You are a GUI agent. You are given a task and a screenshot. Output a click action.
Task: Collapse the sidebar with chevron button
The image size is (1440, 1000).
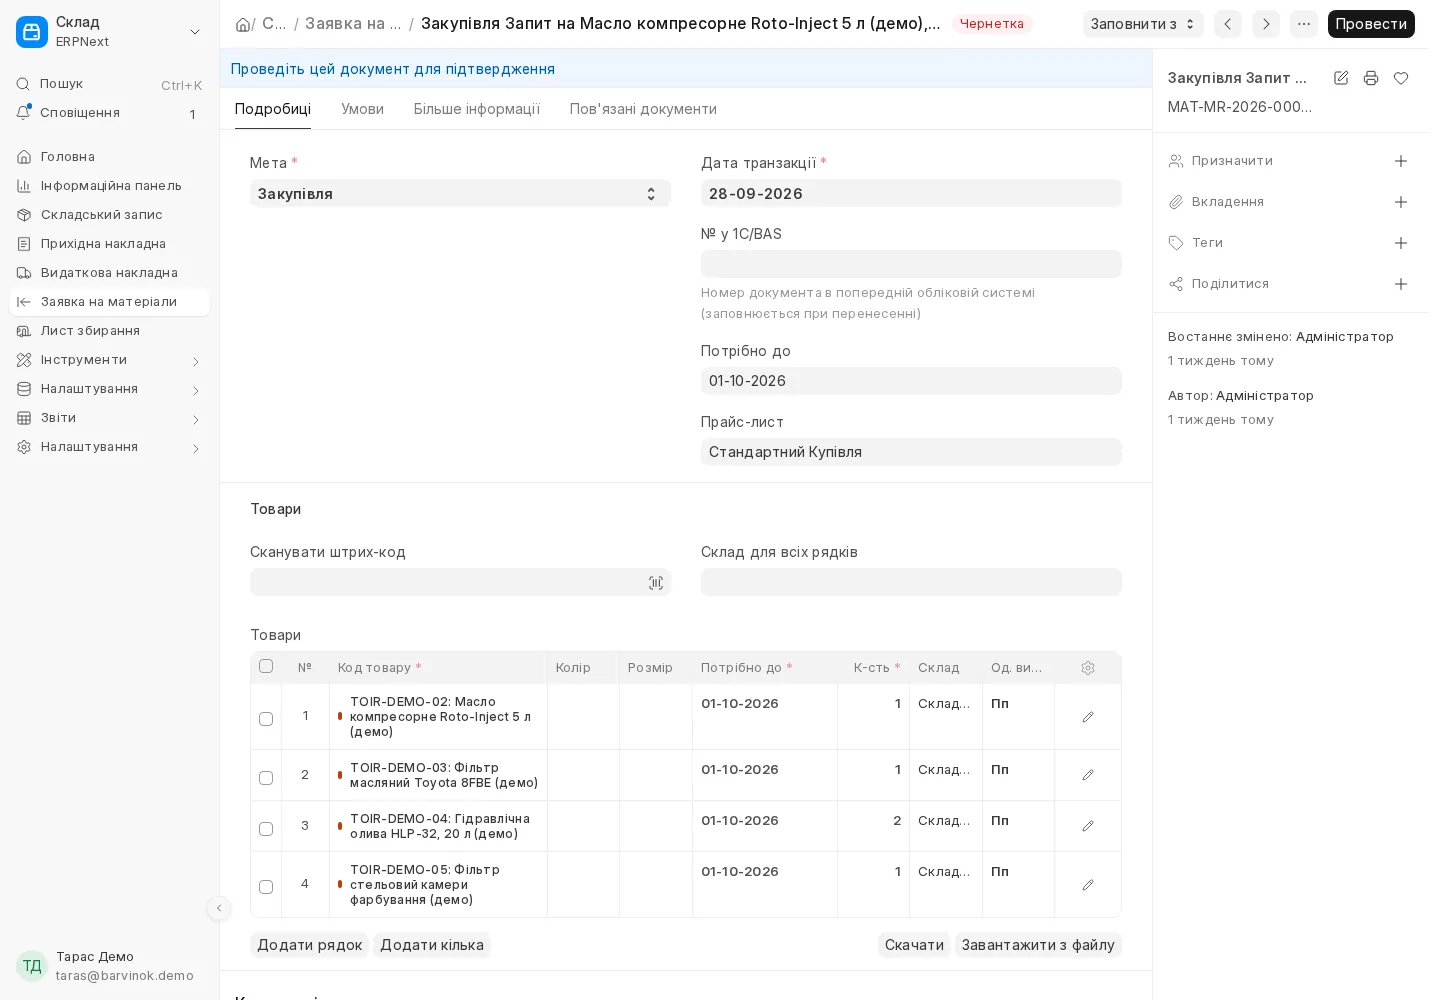(219, 908)
